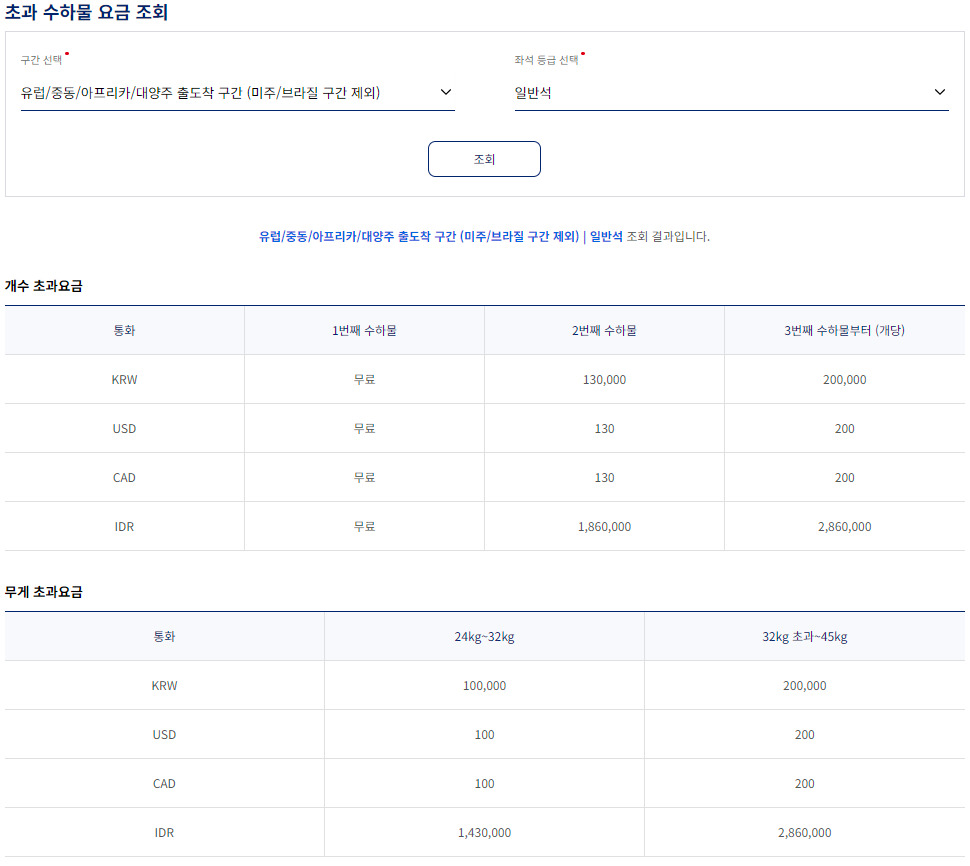This screenshot has width=970, height=866.
Task: Select the IDR weight fee 2,860,000 cell
Action: pyautogui.click(x=804, y=832)
